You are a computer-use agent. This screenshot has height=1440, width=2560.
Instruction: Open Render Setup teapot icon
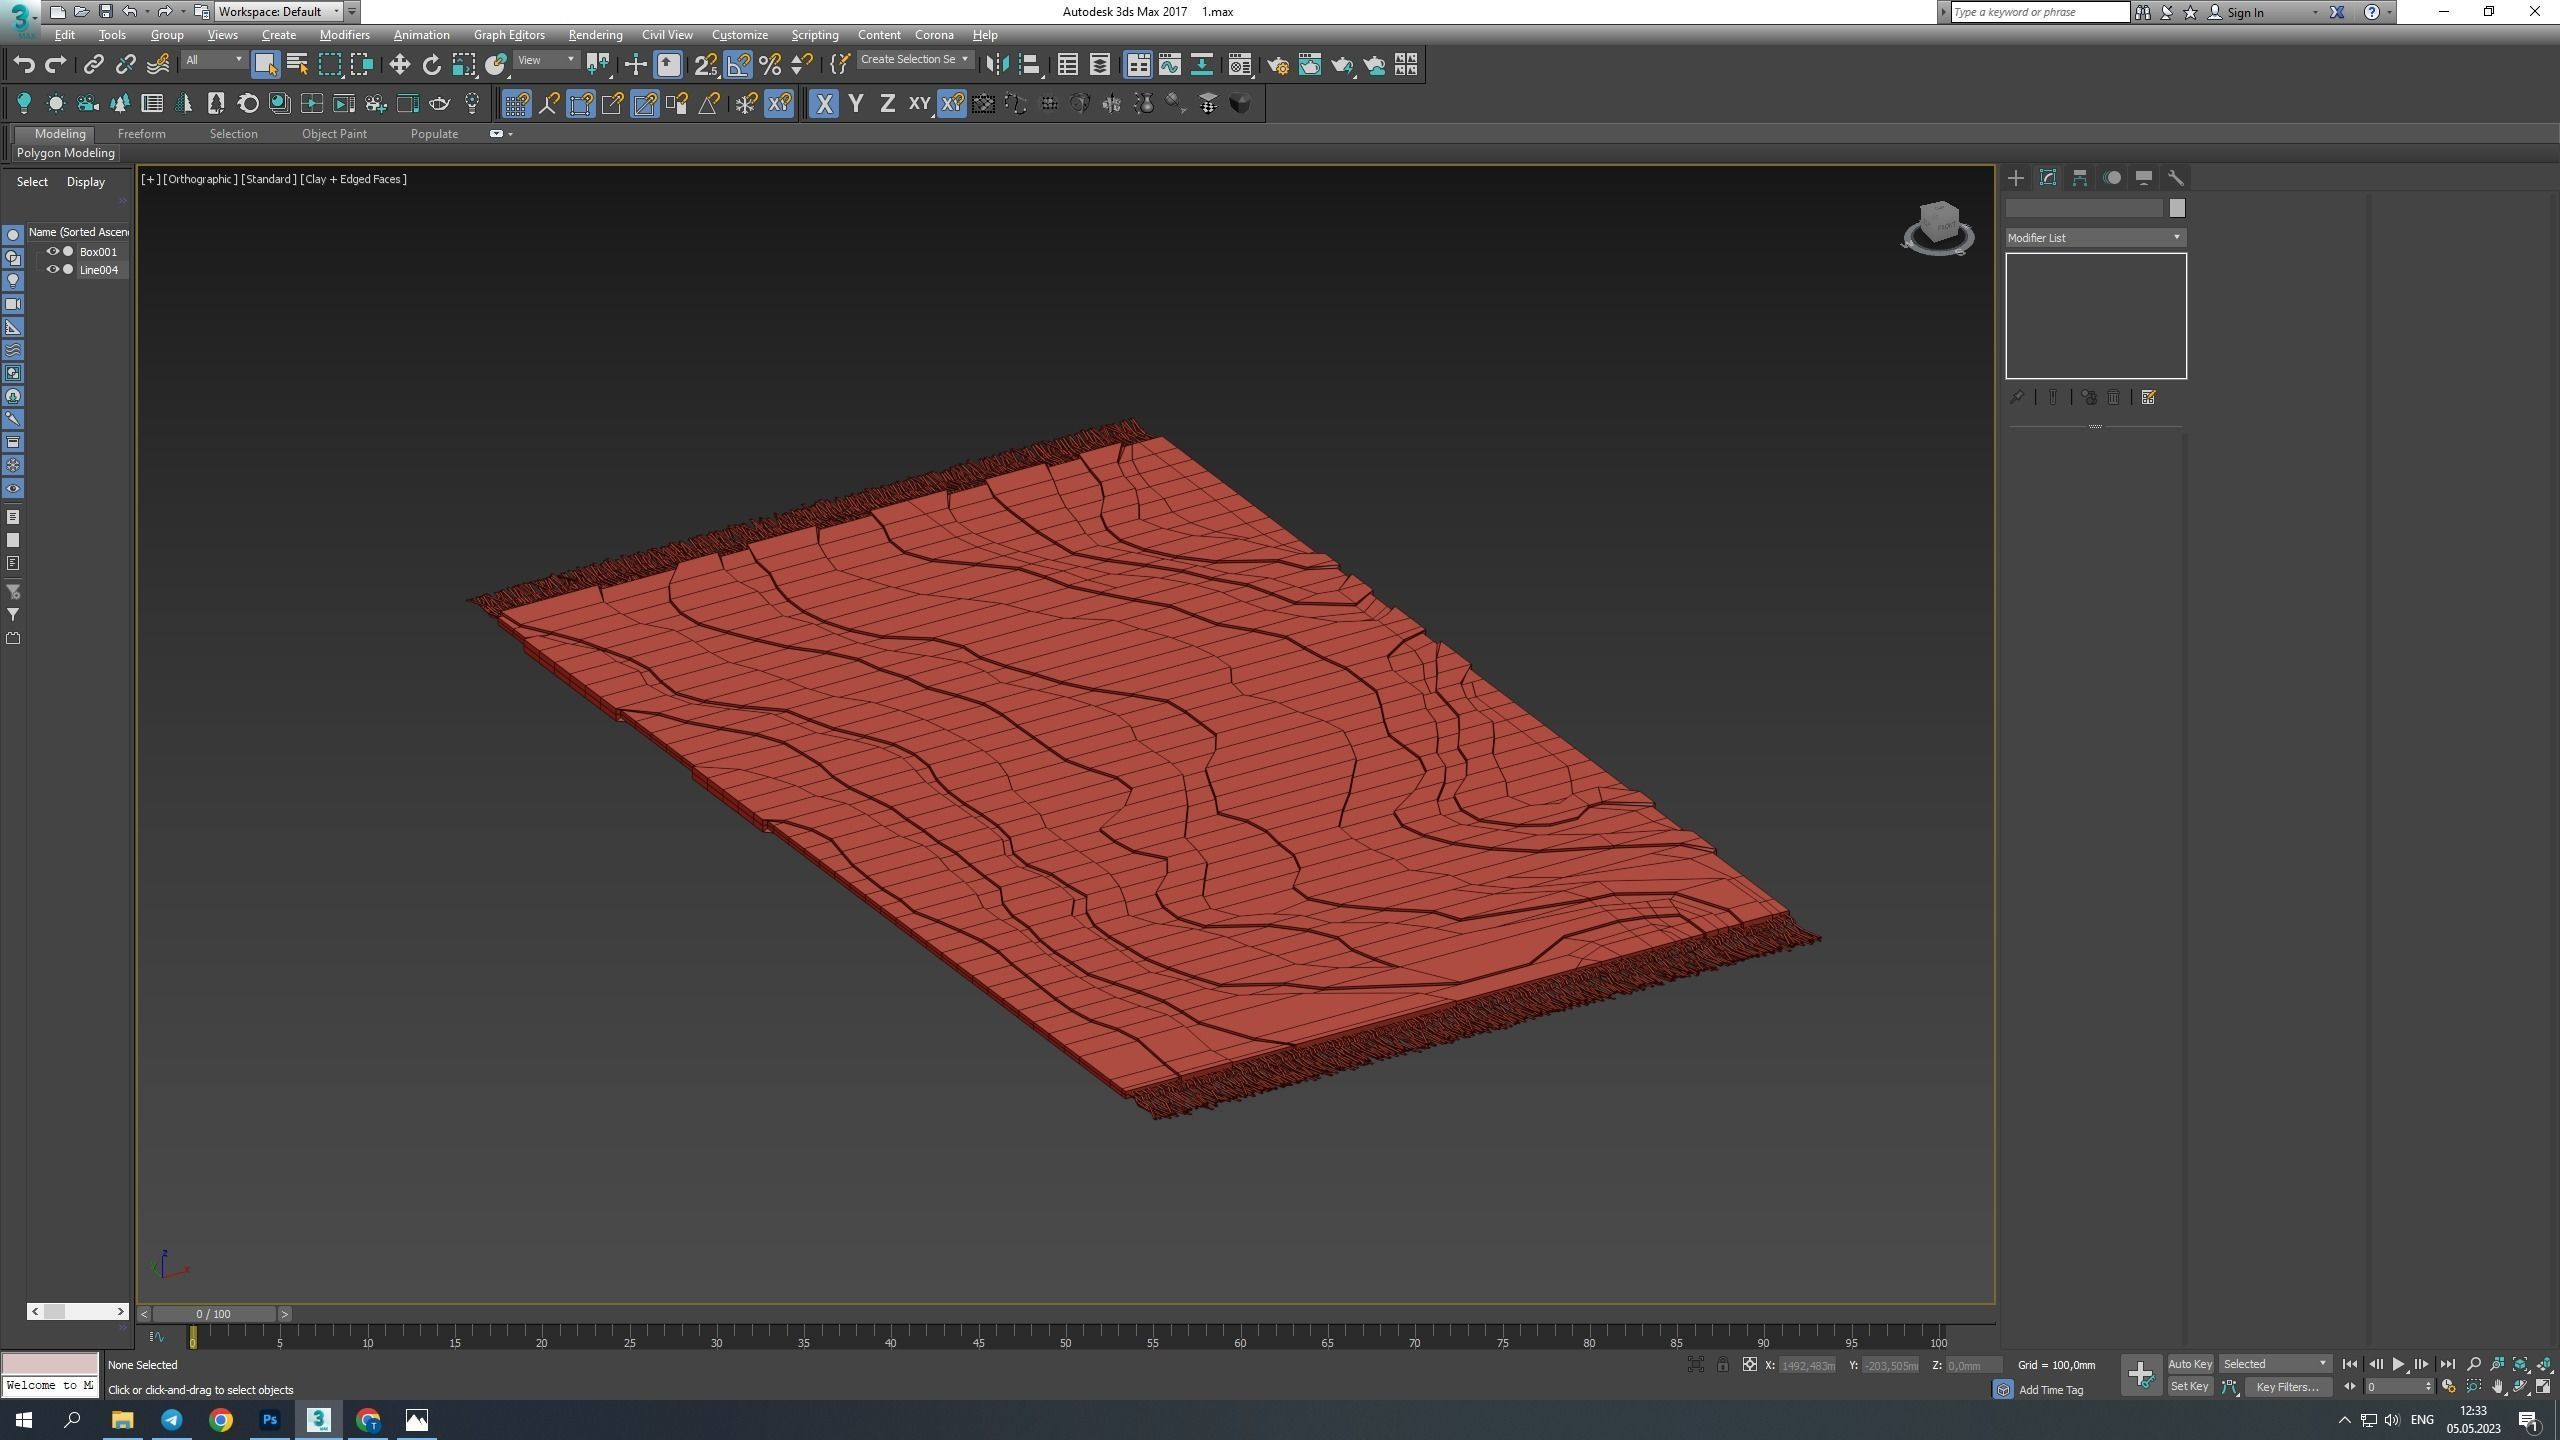1278,65
